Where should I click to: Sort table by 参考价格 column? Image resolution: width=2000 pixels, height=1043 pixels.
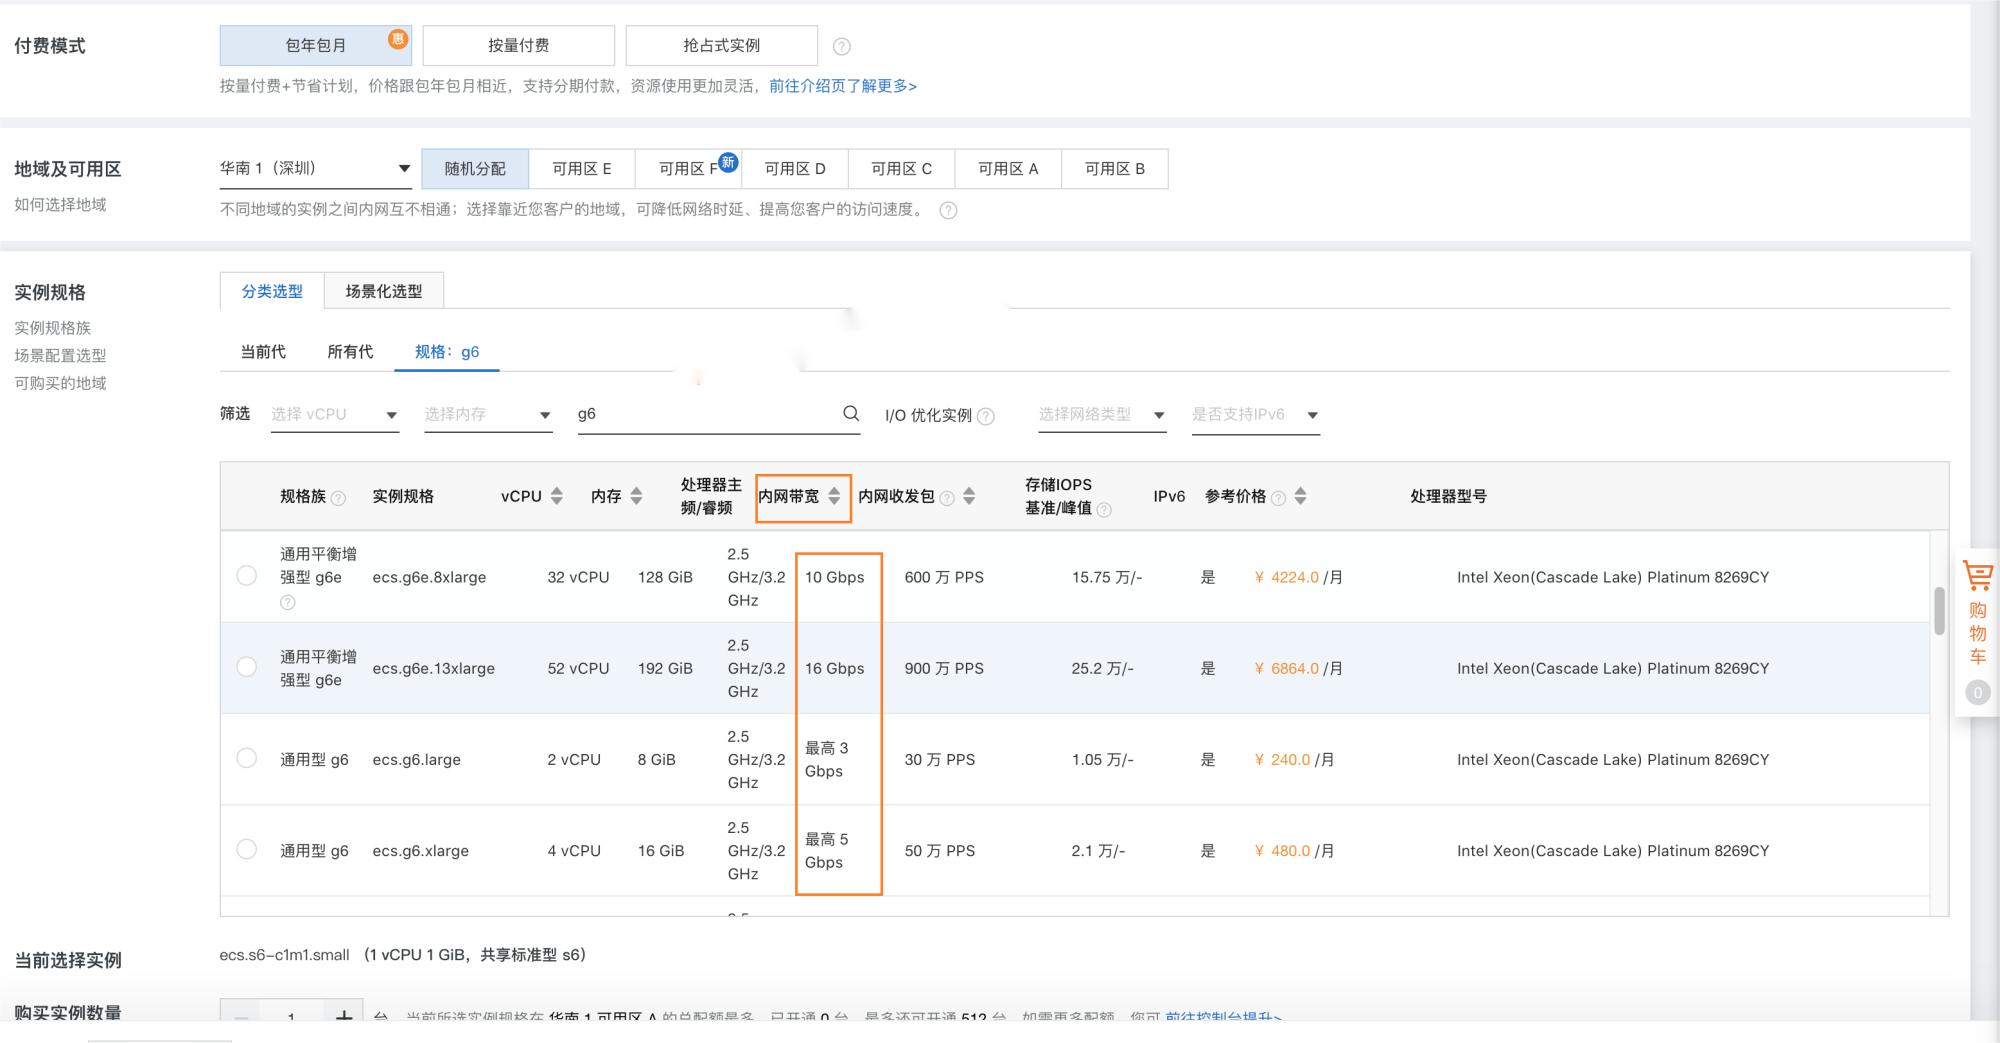tap(1300, 496)
